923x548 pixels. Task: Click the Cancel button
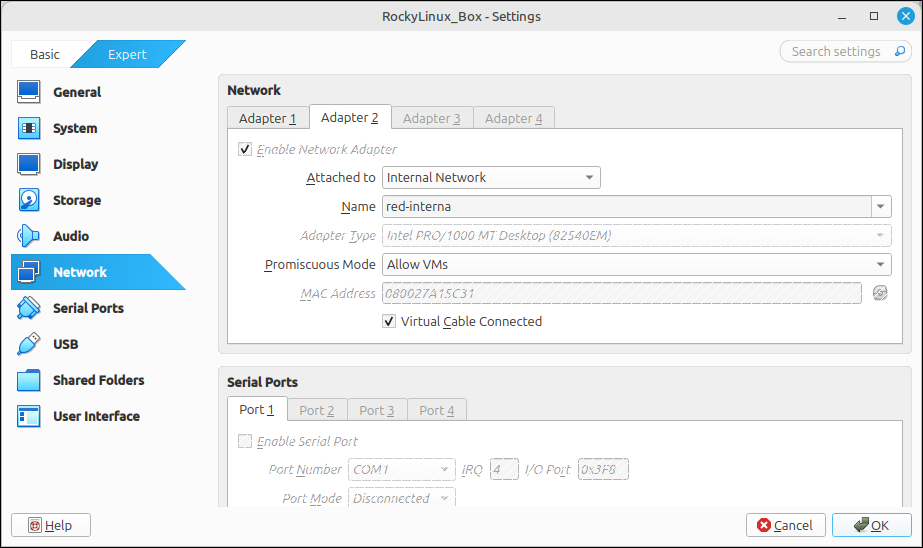click(785, 525)
